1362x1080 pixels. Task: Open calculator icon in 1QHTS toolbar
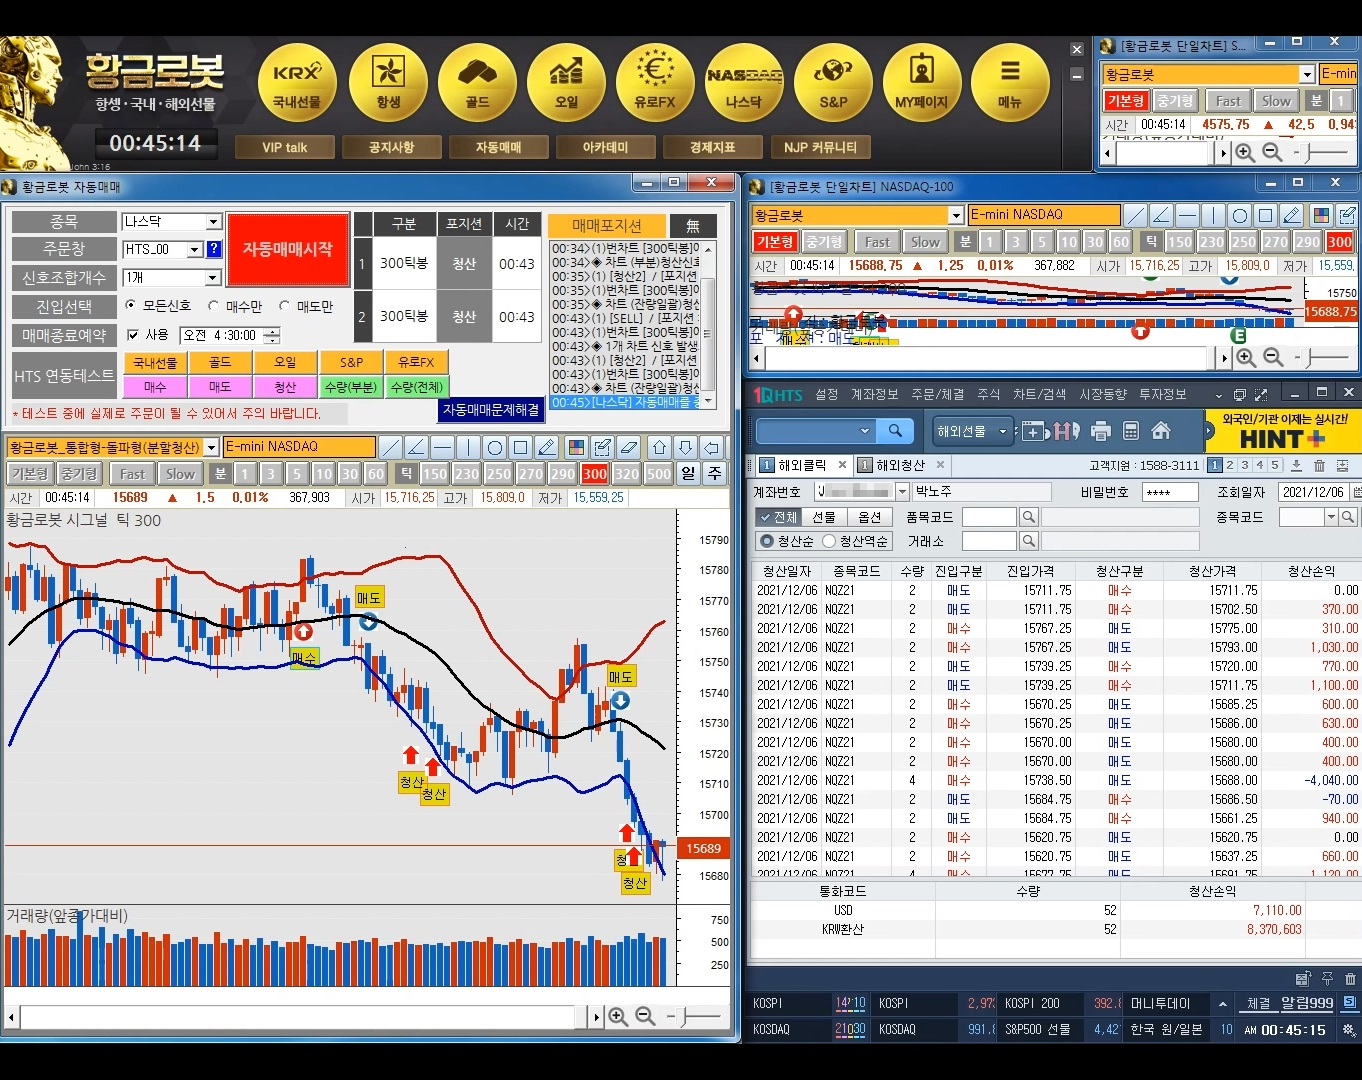[x=1131, y=431]
